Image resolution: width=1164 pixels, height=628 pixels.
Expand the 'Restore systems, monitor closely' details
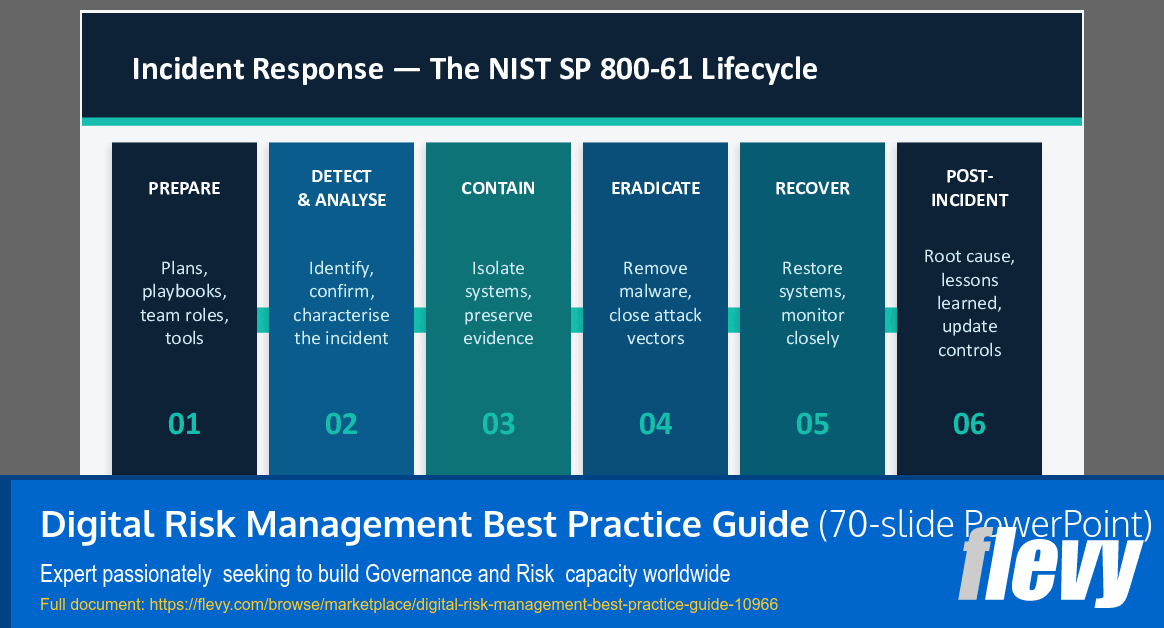[x=812, y=303]
